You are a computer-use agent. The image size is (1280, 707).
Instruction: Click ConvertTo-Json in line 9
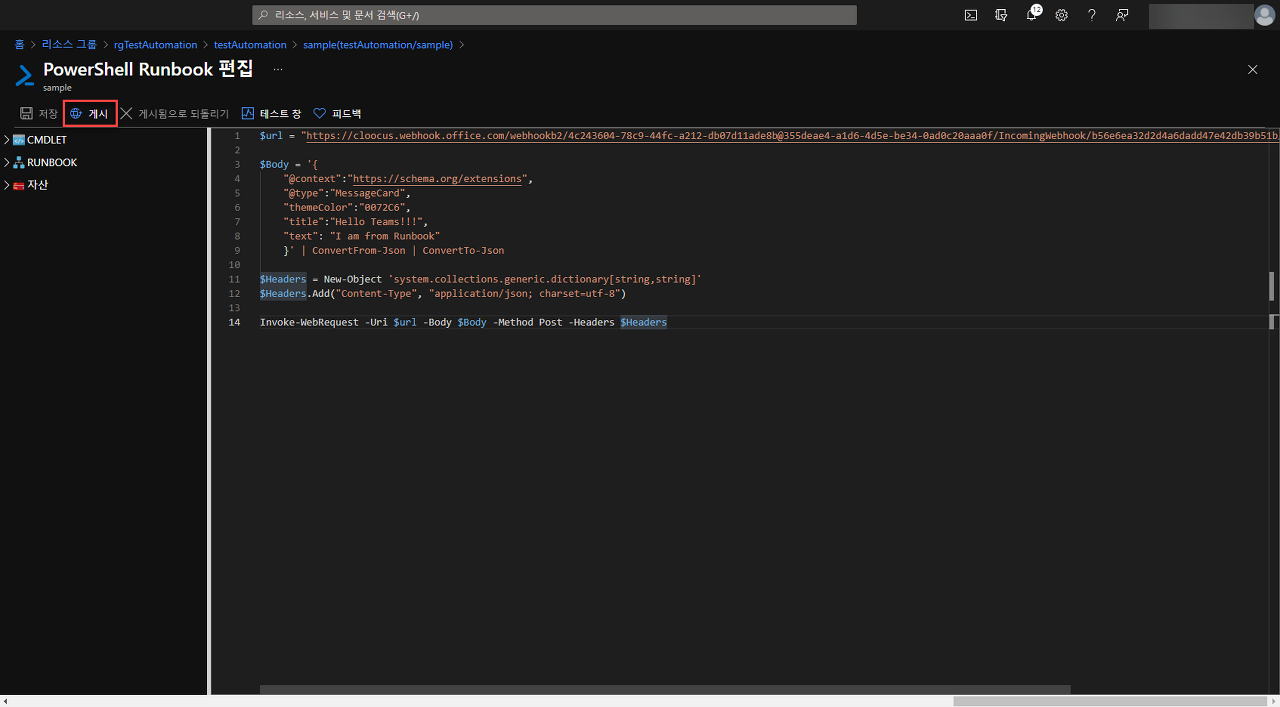[463, 250]
